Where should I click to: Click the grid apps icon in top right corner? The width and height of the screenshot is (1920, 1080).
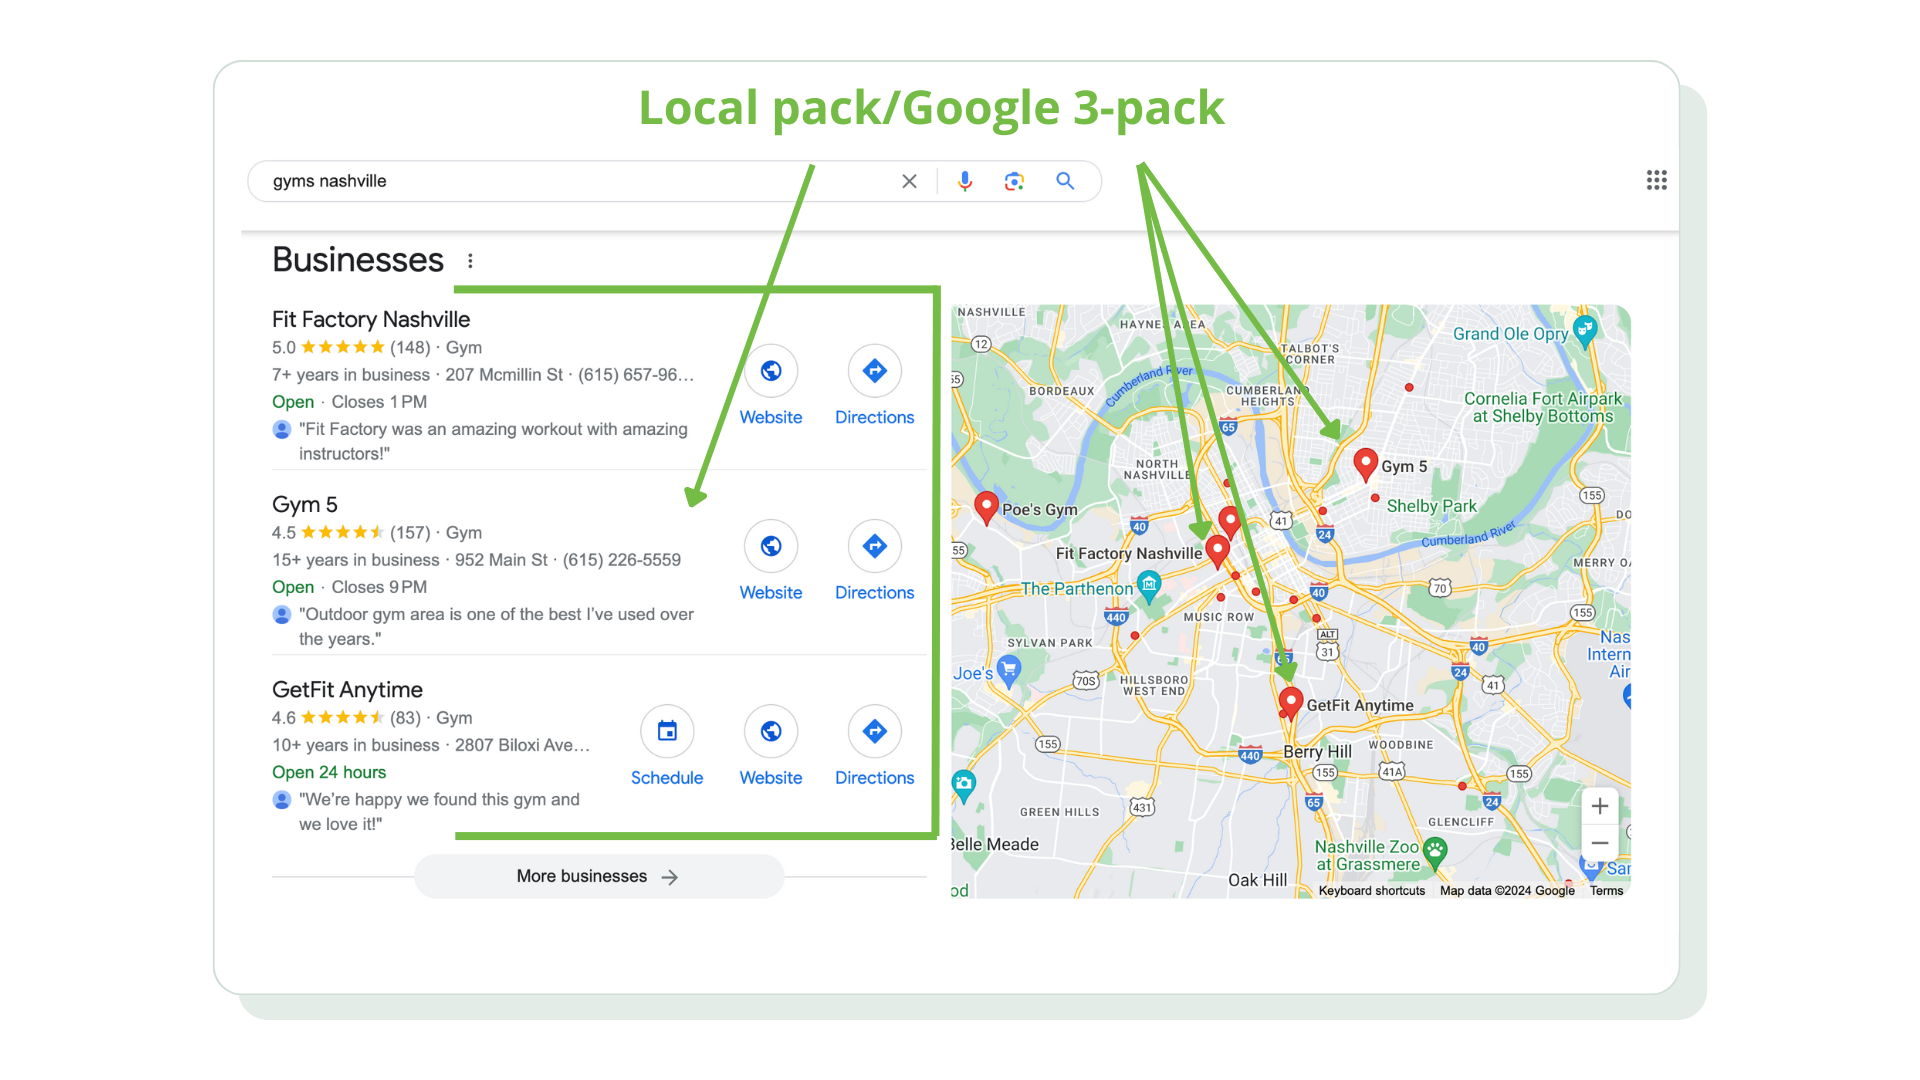coord(1658,179)
